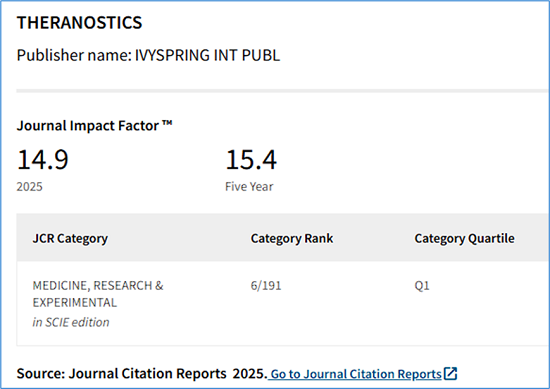Click the Journal Impact Factor heading
Image resolution: width=550 pixels, height=389 pixels.
point(94,126)
